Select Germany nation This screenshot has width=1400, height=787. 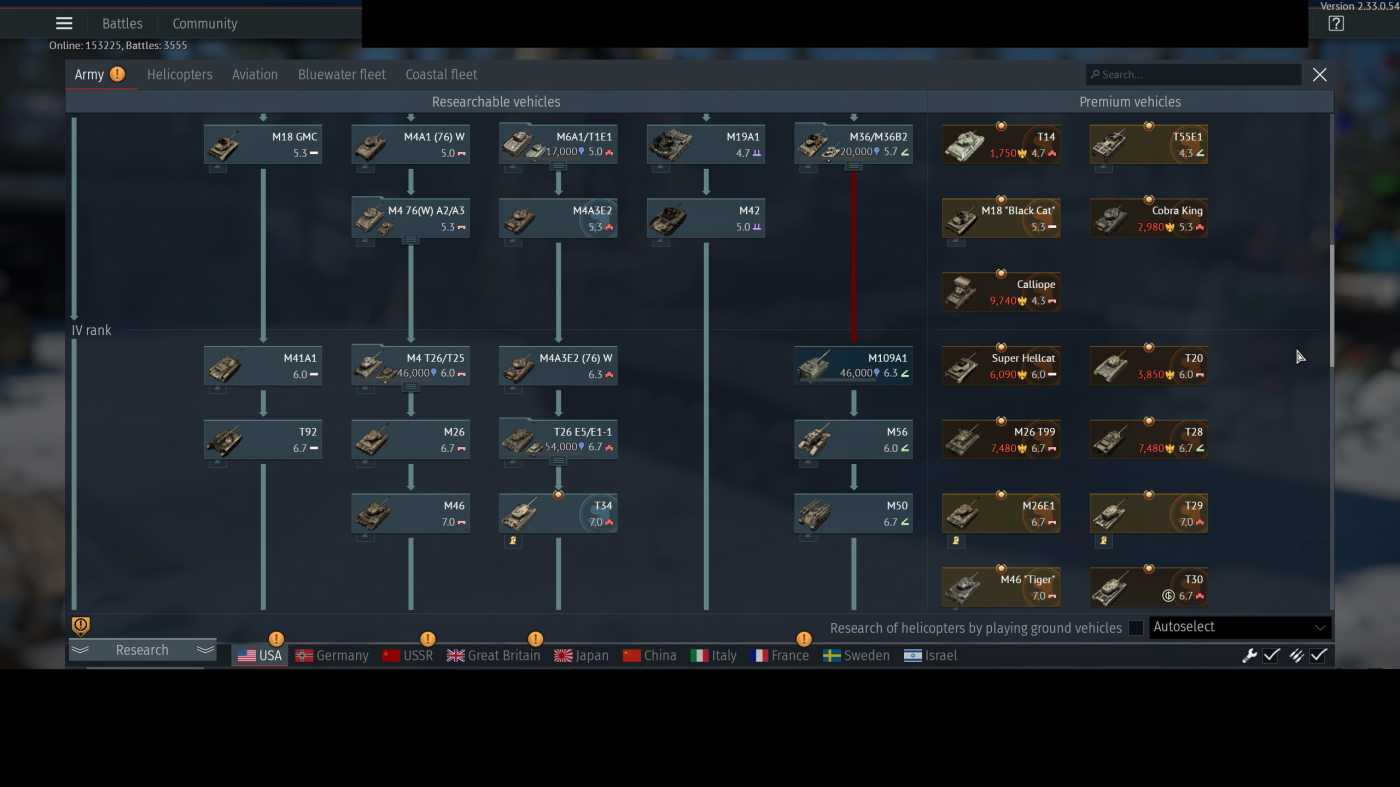(332, 656)
